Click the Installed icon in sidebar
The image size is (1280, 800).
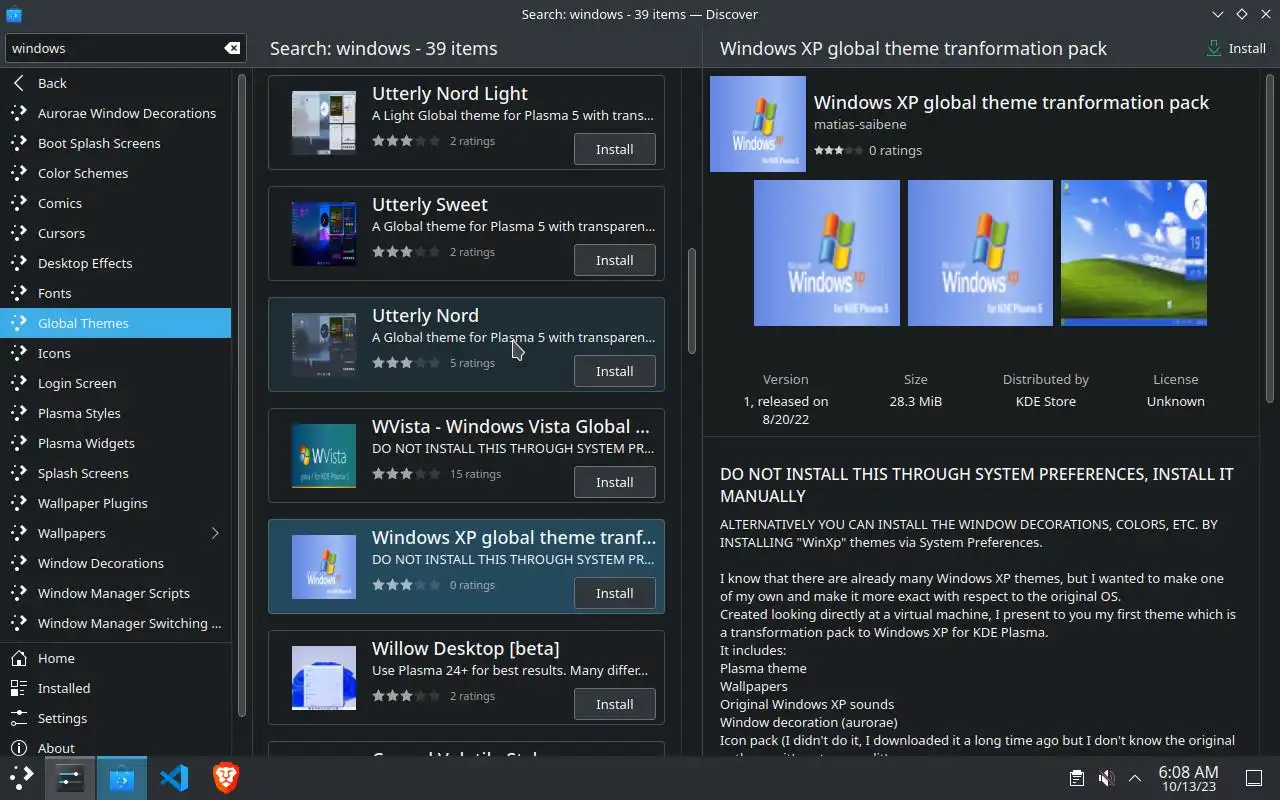pyautogui.click(x=19, y=688)
